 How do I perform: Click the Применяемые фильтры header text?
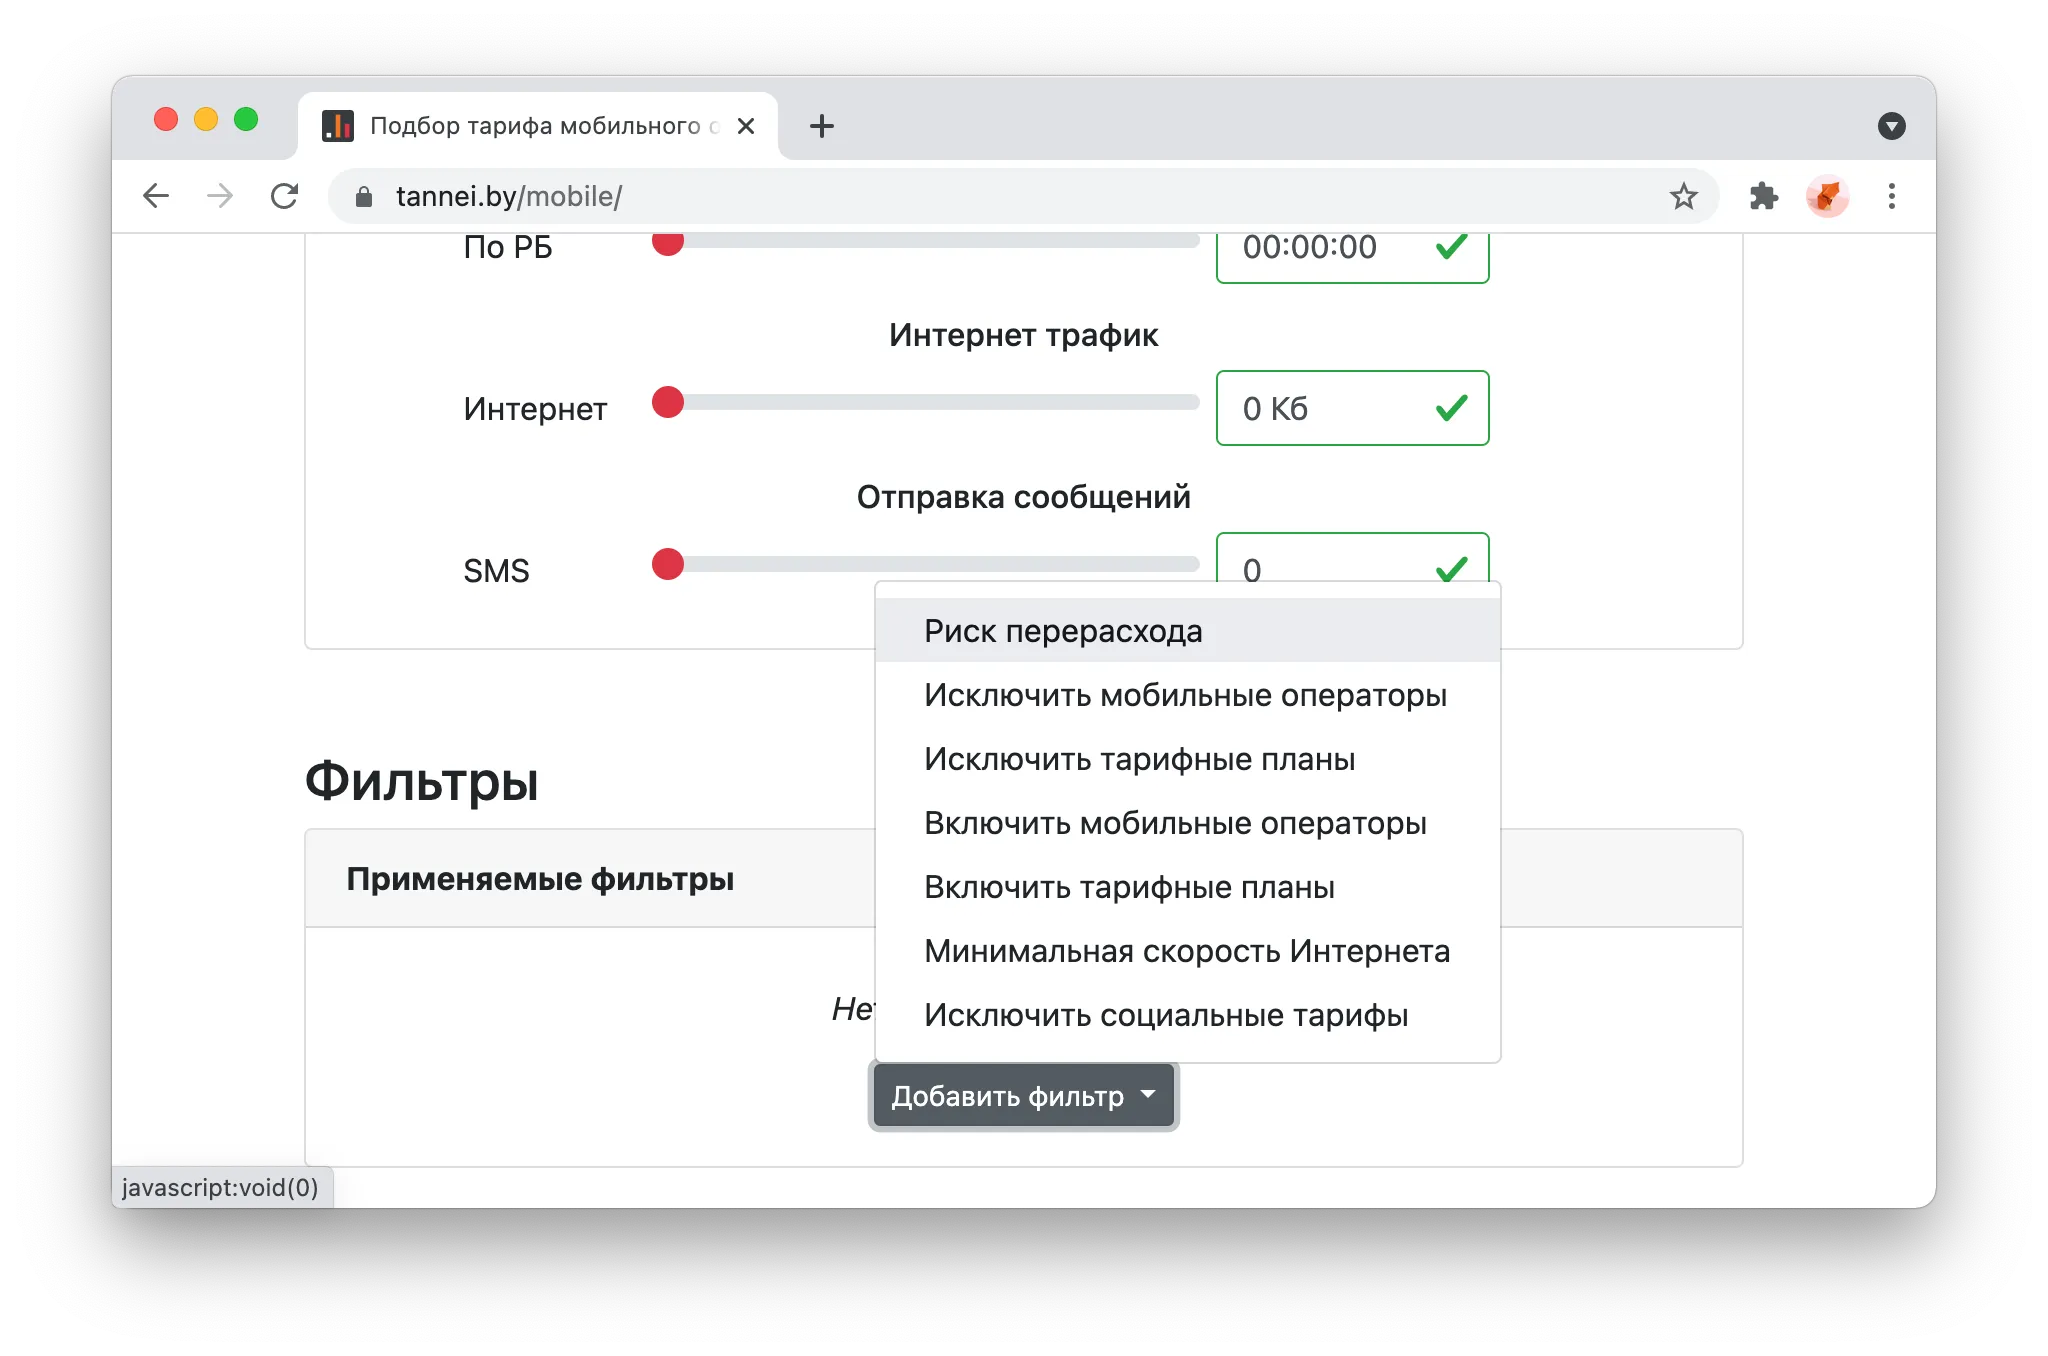(540, 879)
